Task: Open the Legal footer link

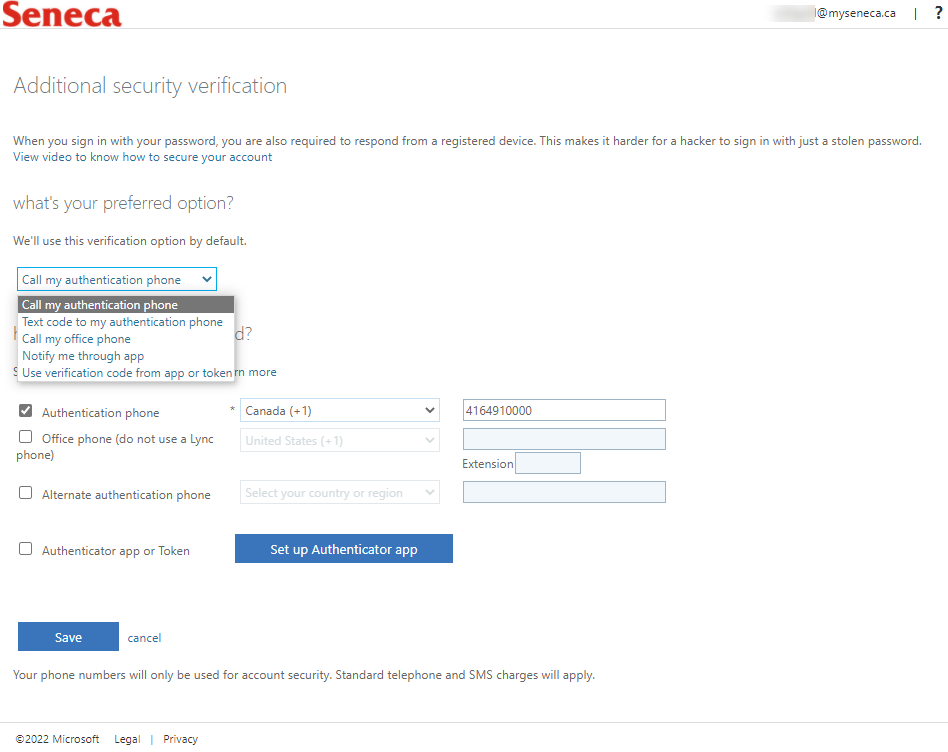Action: pyautogui.click(x=127, y=739)
